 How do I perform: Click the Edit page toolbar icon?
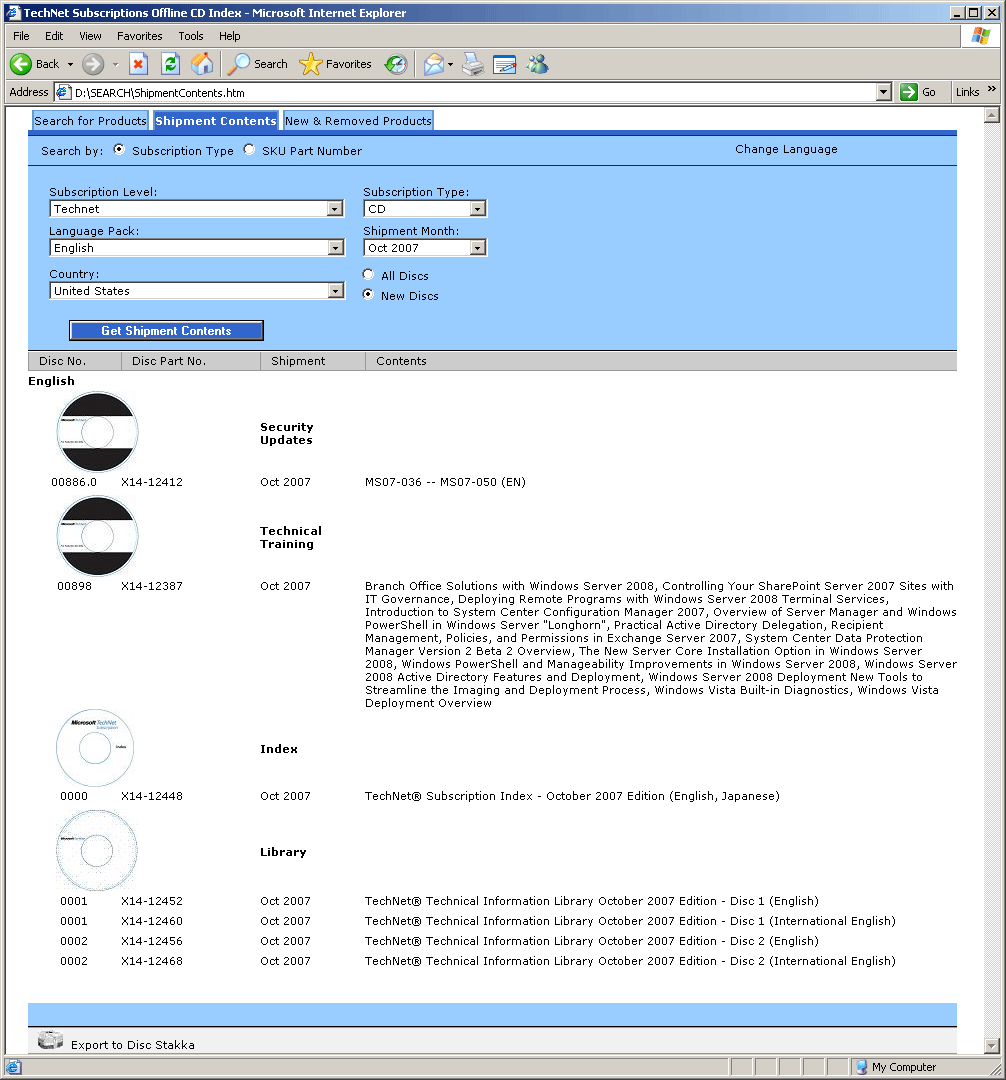(505, 64)
